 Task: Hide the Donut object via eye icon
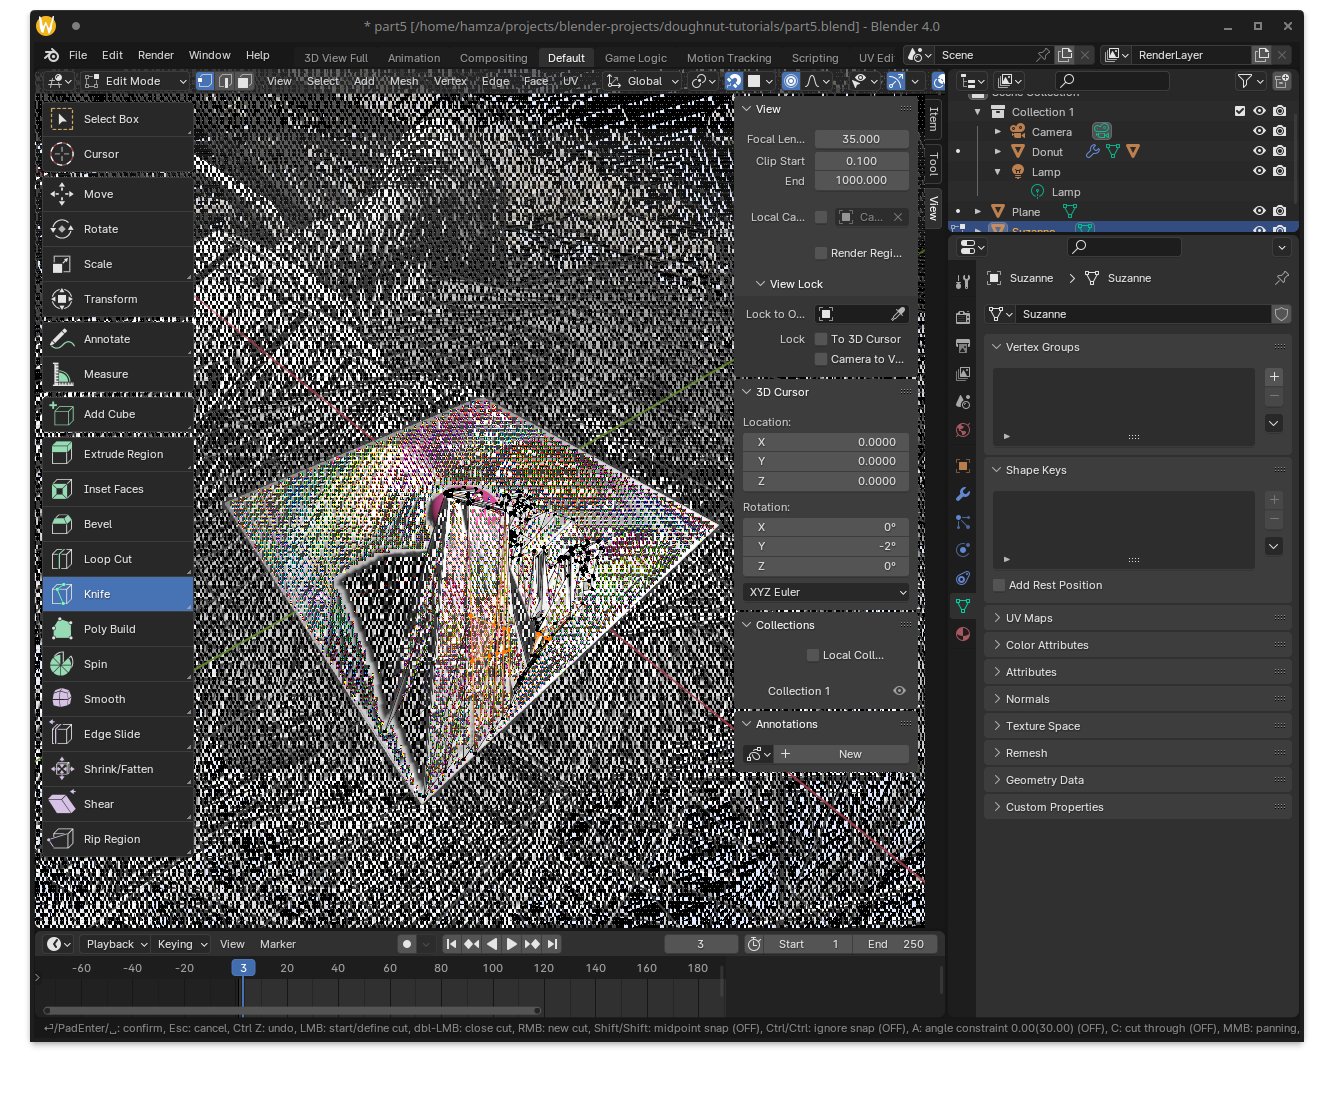pos(1259,151)
